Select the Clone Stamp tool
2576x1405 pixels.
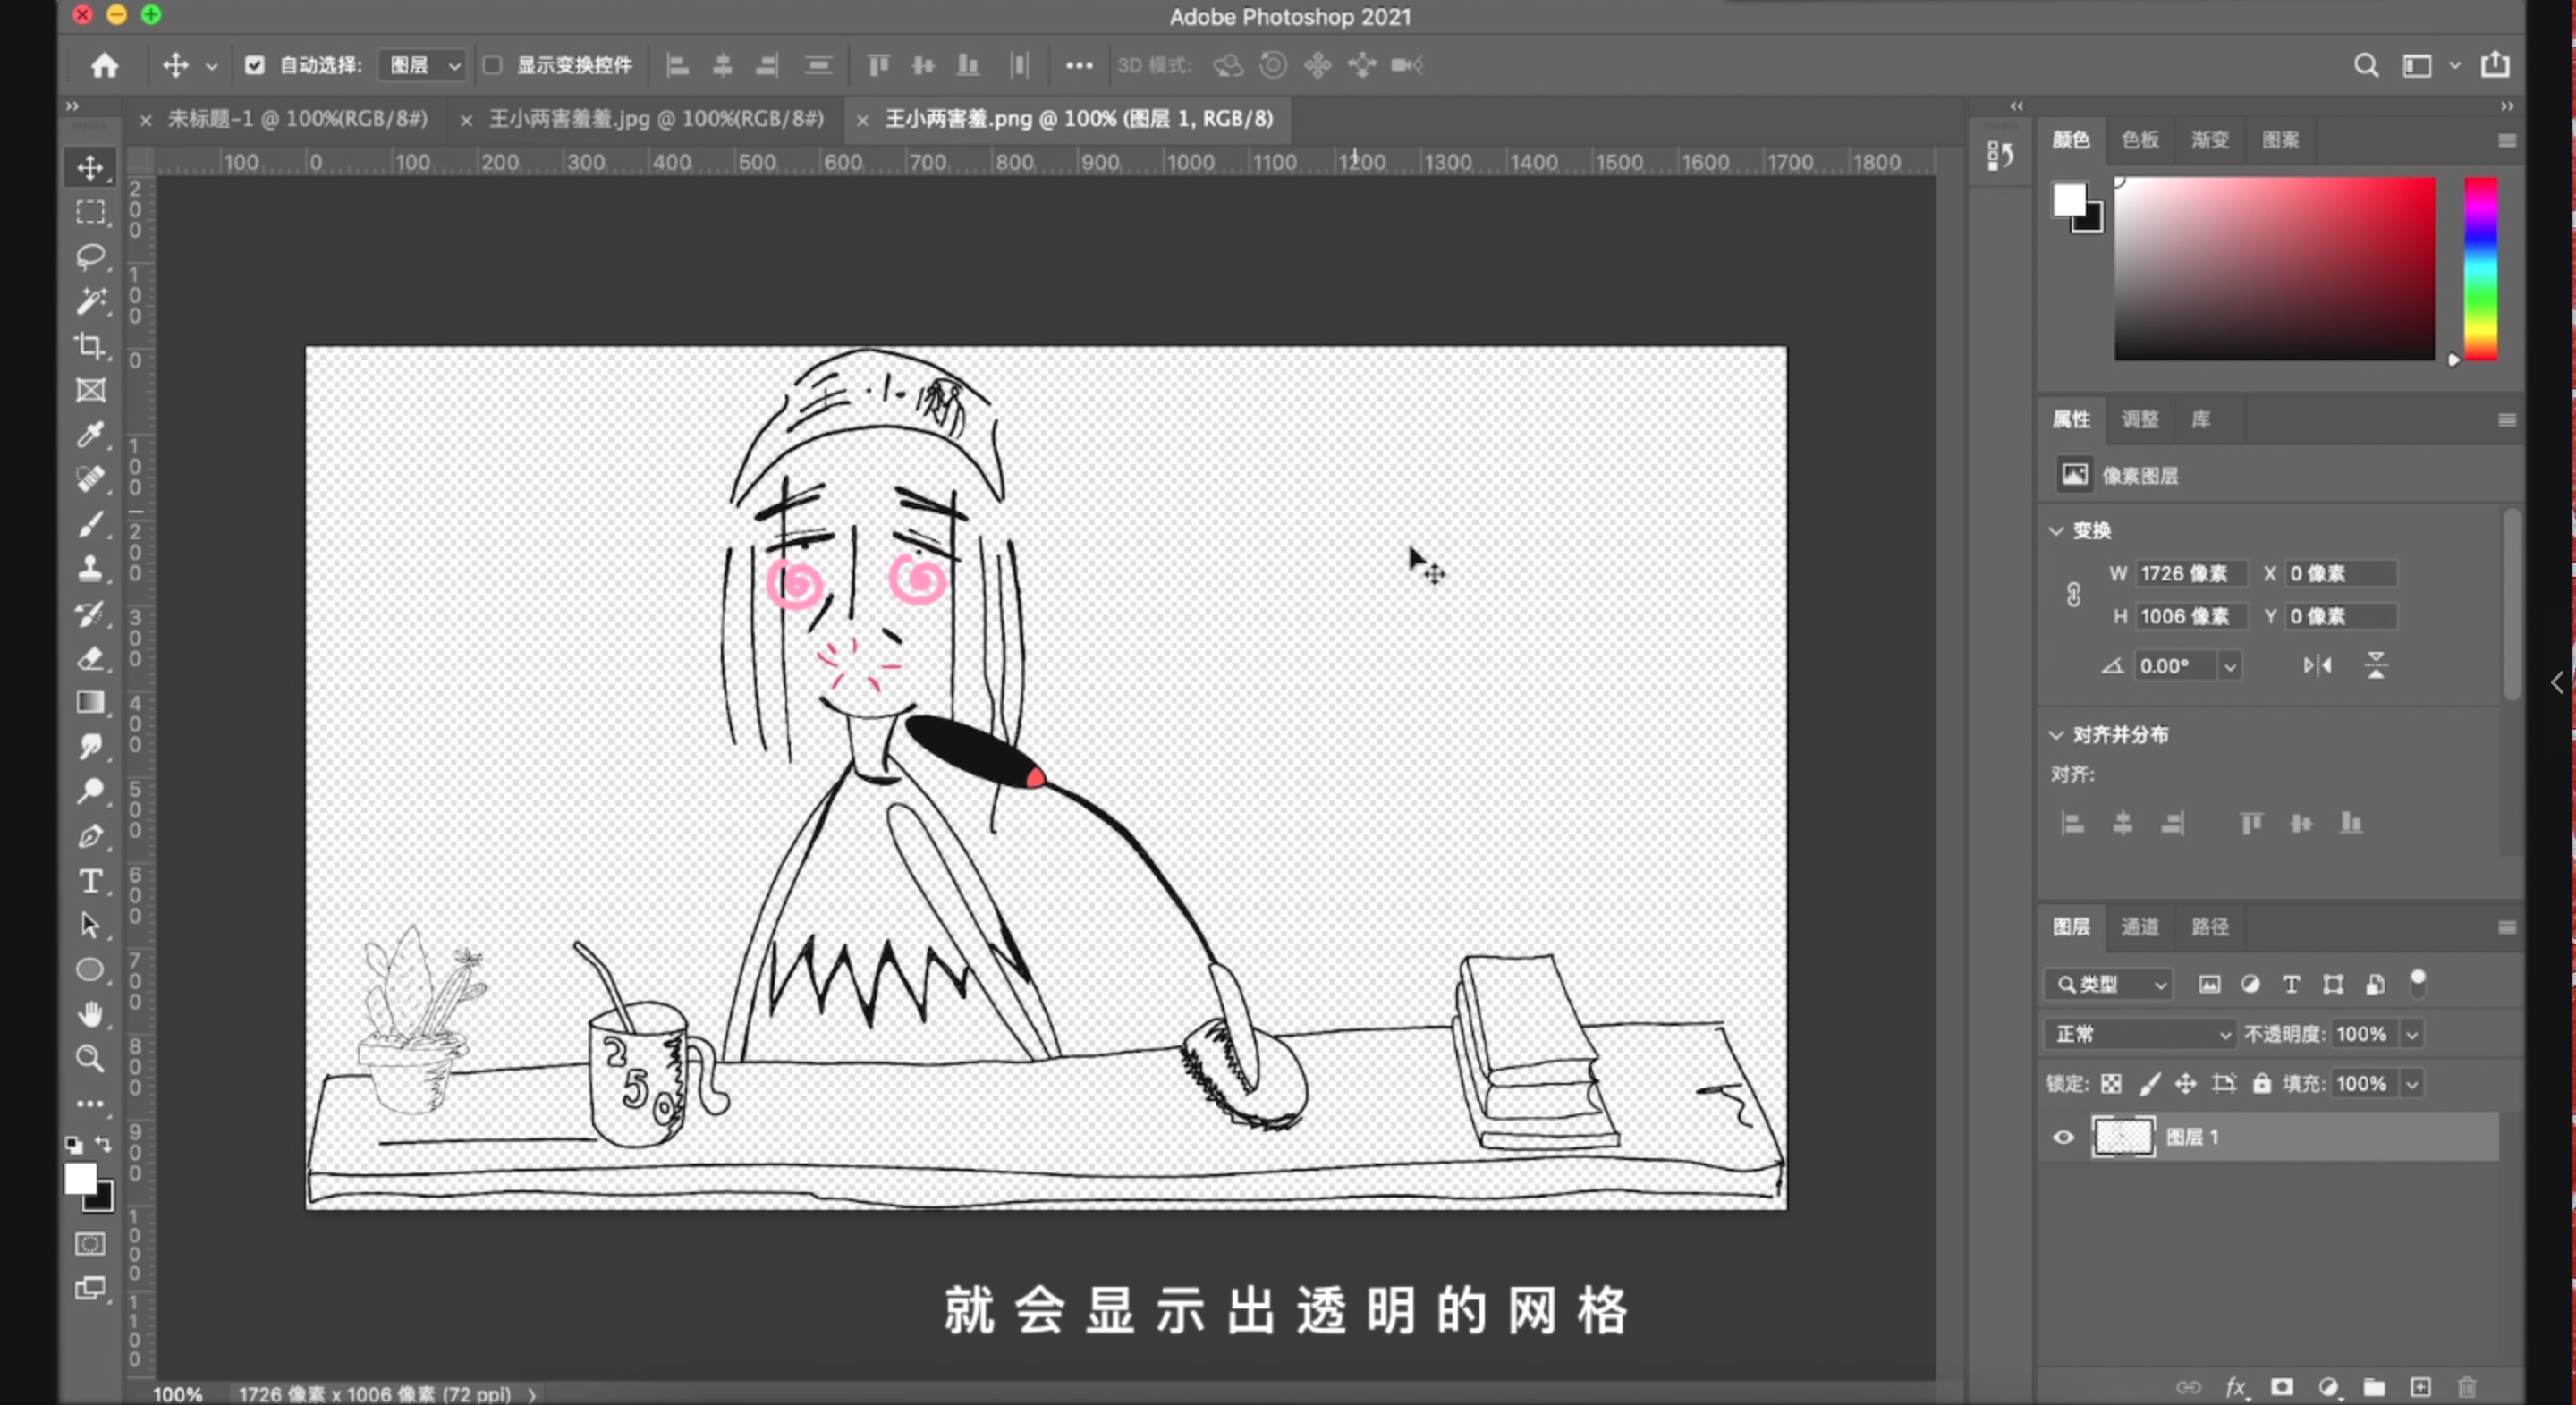90,568
